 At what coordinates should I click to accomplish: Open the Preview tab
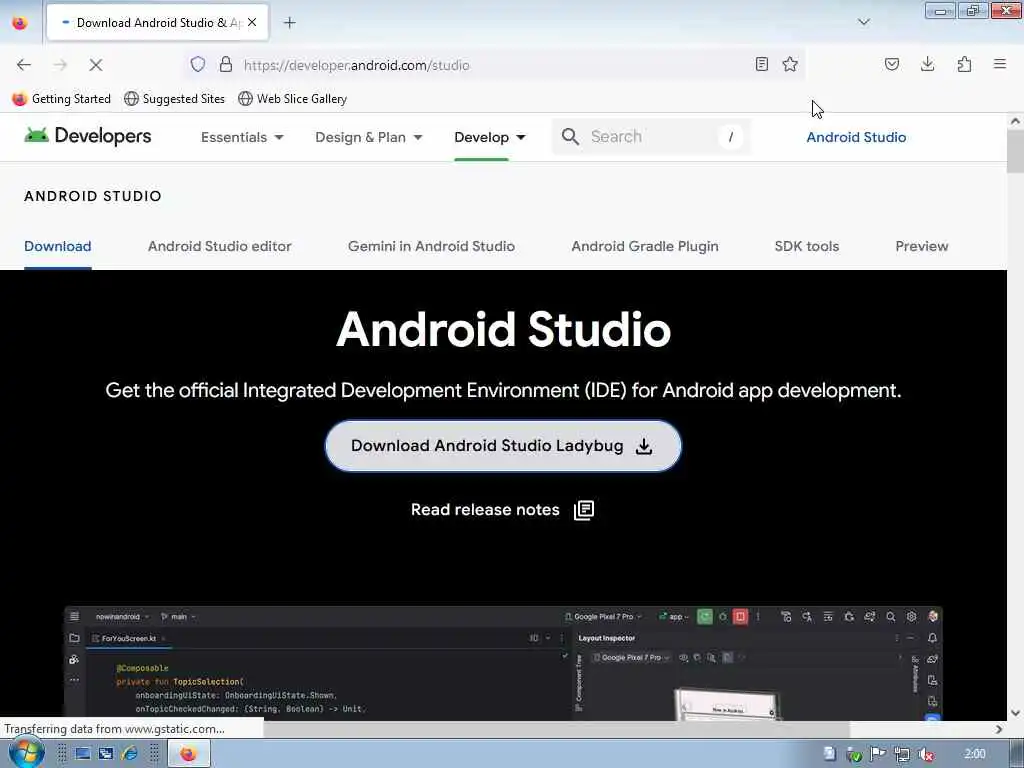921,246
